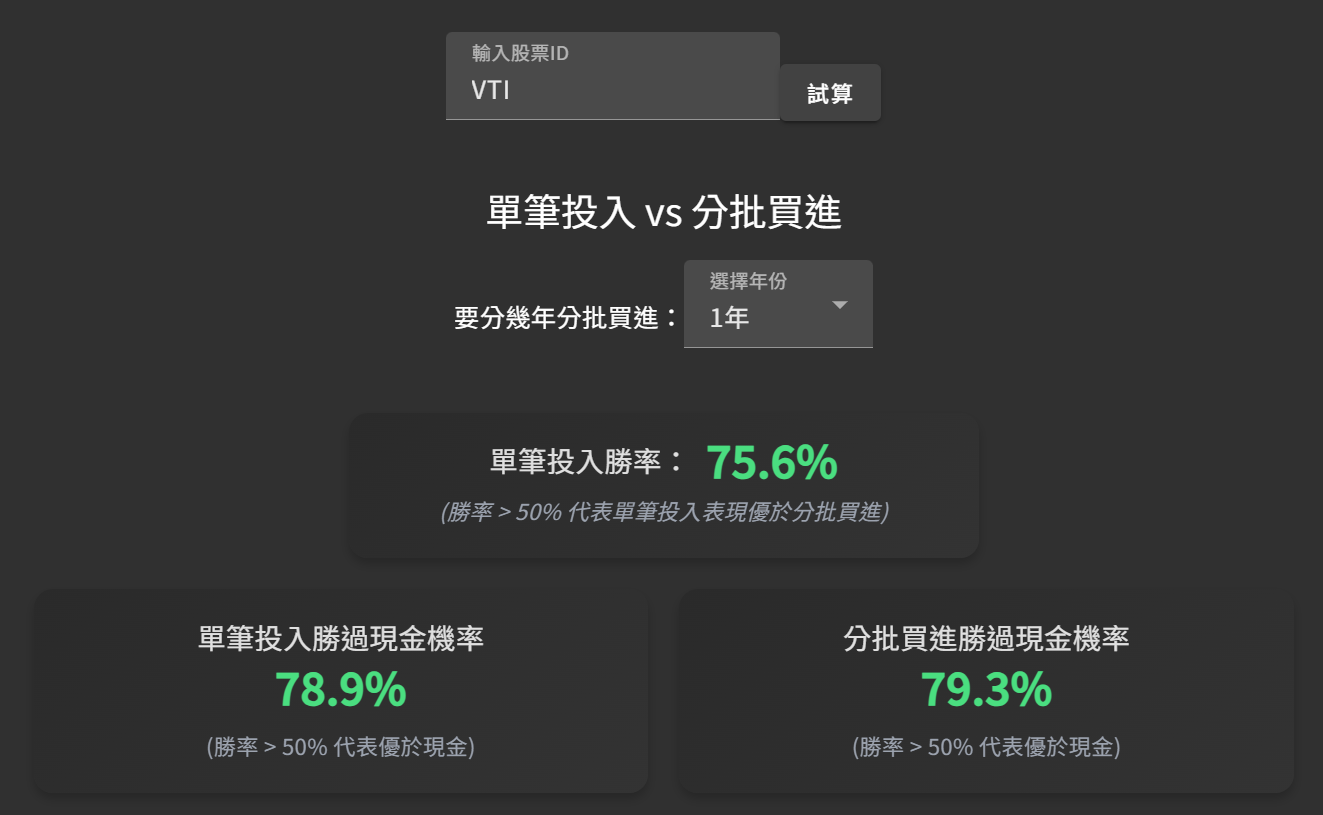This screenshot has width=1323, height=815.
Task: Click the 優於現金 note below 79.3%
Action: pyautogui.click(x=986, y=747)
